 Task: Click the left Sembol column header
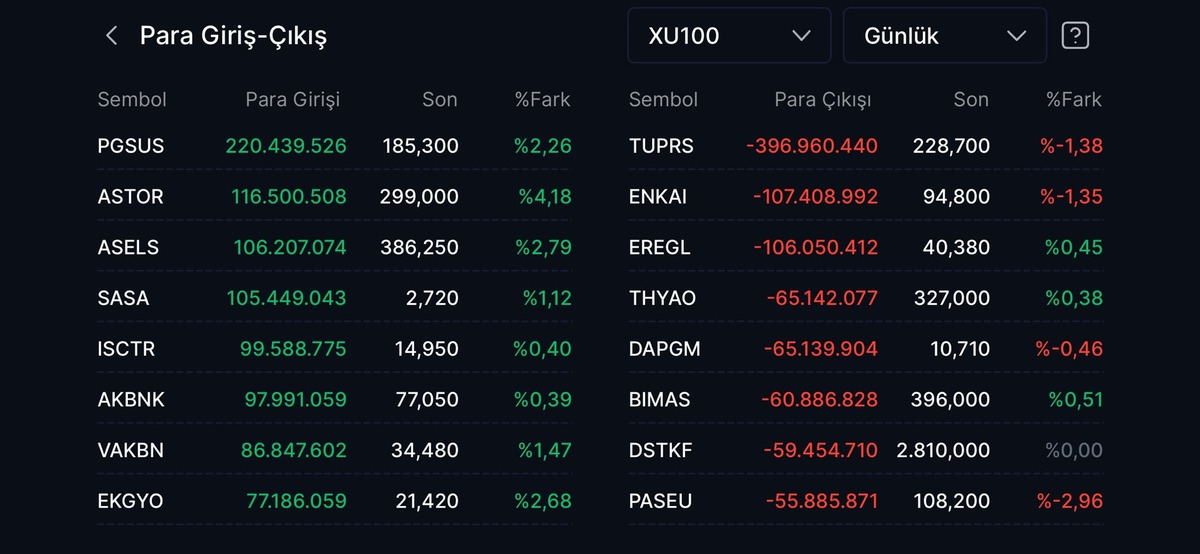(x=132, y=100)
